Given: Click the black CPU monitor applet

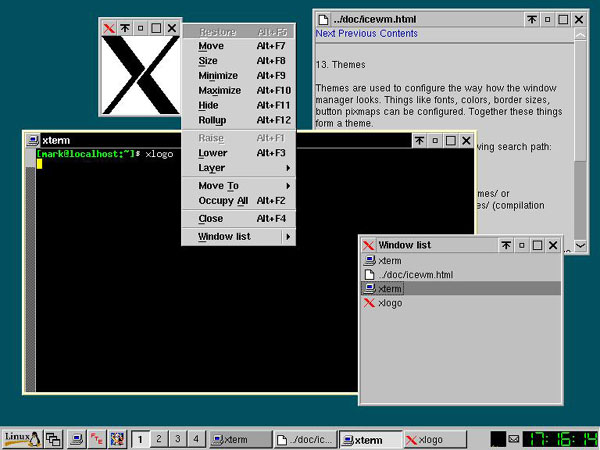Looking at the screenshot, I should (498, 439).
